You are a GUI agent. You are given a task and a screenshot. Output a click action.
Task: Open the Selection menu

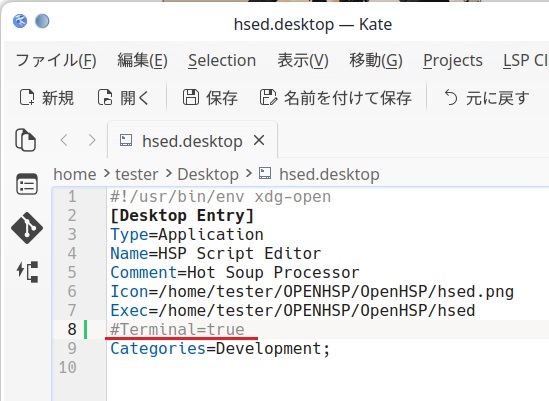[222, 61]
